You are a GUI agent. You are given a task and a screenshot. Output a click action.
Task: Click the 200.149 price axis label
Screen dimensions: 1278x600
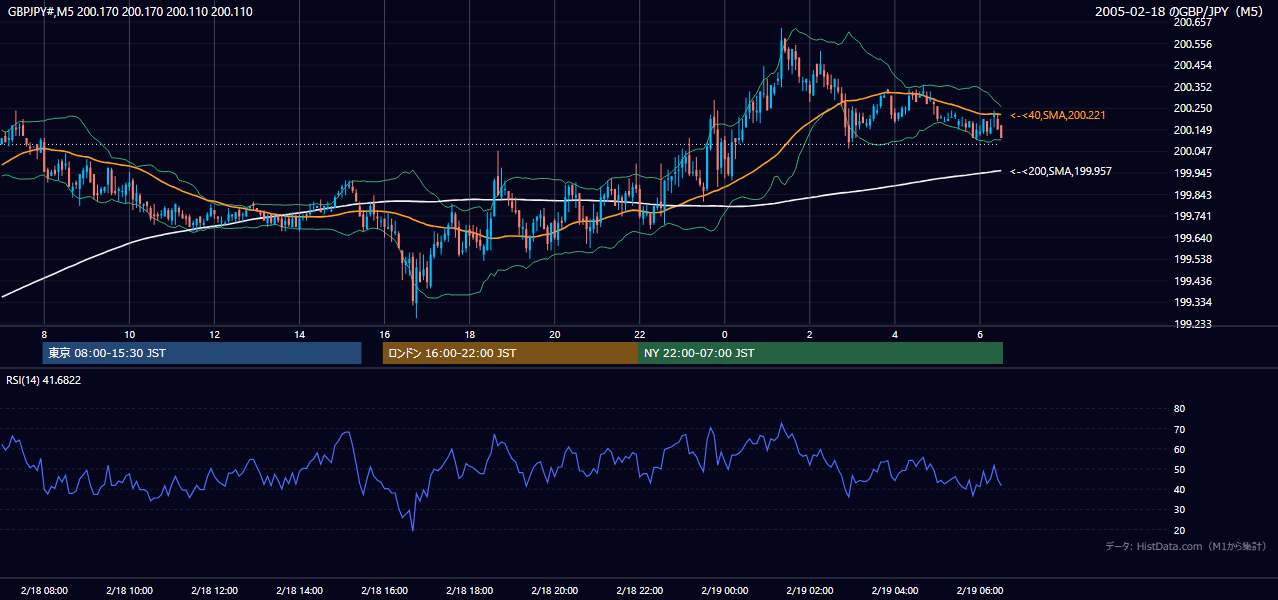(x=1193, y=130)
